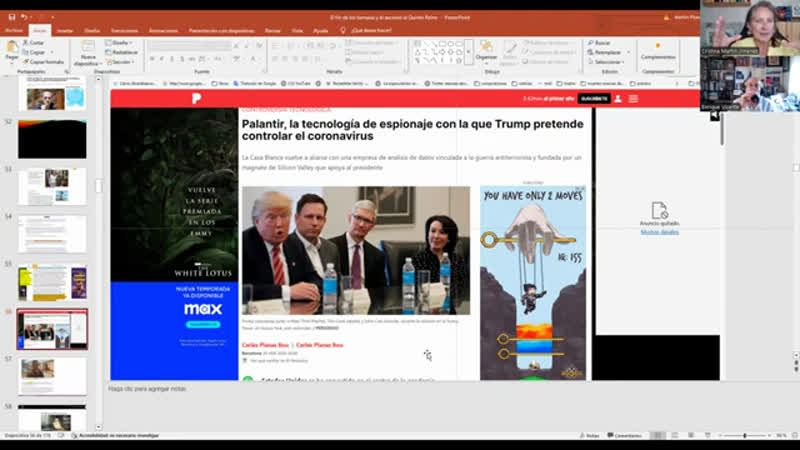800x450 pixels.
Task: Open the Archivo tab
Action: point(14,31)
